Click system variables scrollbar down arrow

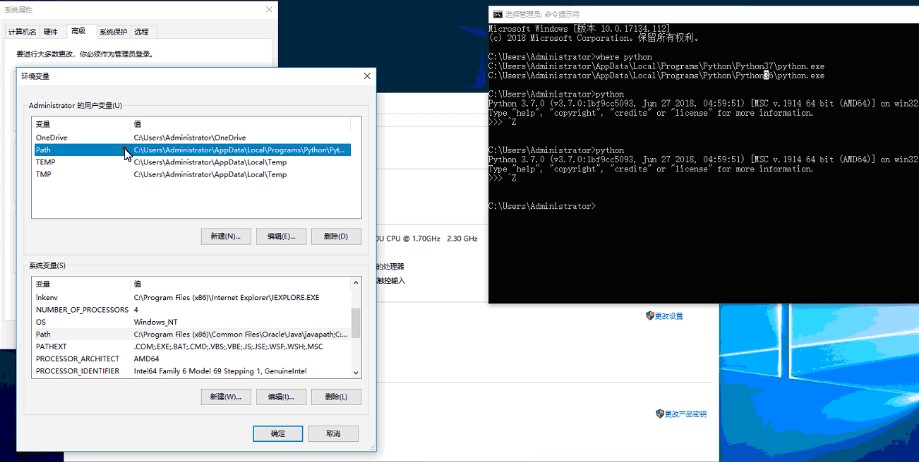[x=356, y=372]
